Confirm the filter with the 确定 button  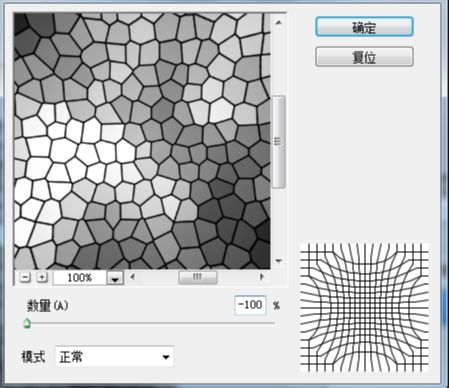364,27
